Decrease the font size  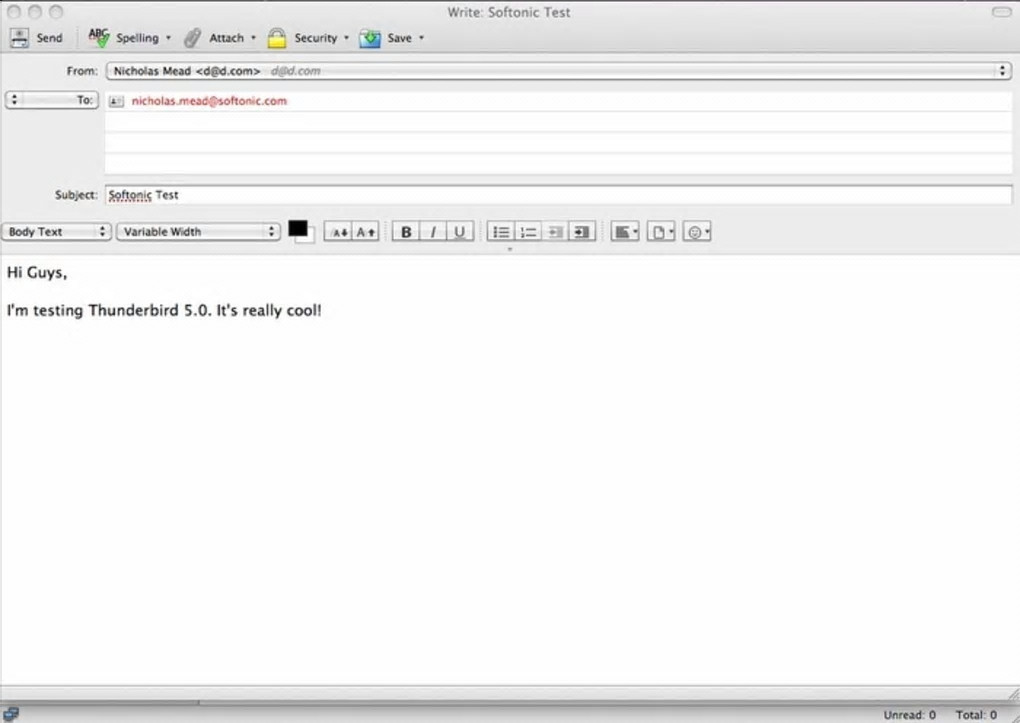pyautogui.click(x=338, y=232)
